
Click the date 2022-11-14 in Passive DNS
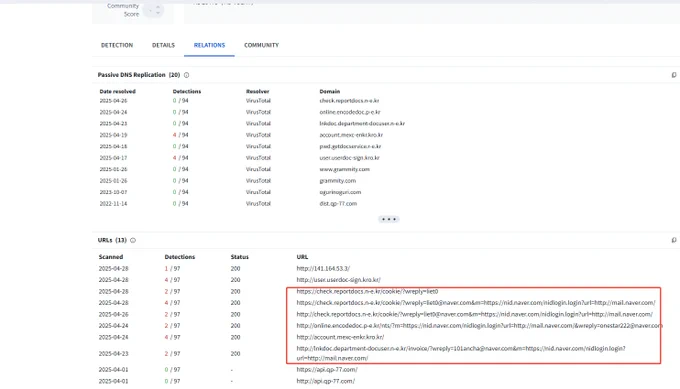(113, 203)
